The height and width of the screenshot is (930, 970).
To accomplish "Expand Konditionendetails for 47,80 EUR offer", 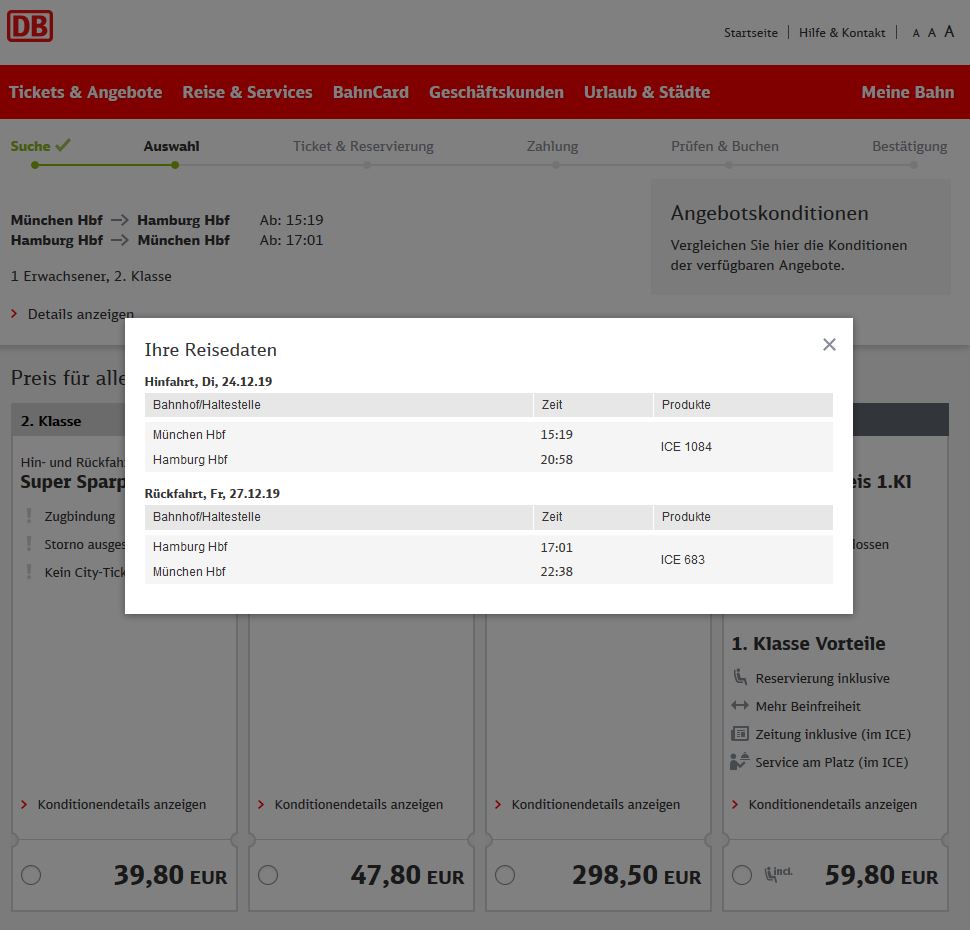I will (x=358, y=804).
